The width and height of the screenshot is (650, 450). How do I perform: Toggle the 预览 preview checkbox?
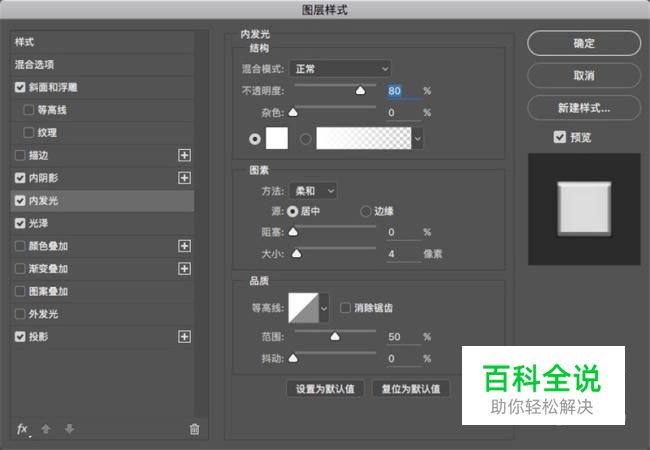pos(560,137)
